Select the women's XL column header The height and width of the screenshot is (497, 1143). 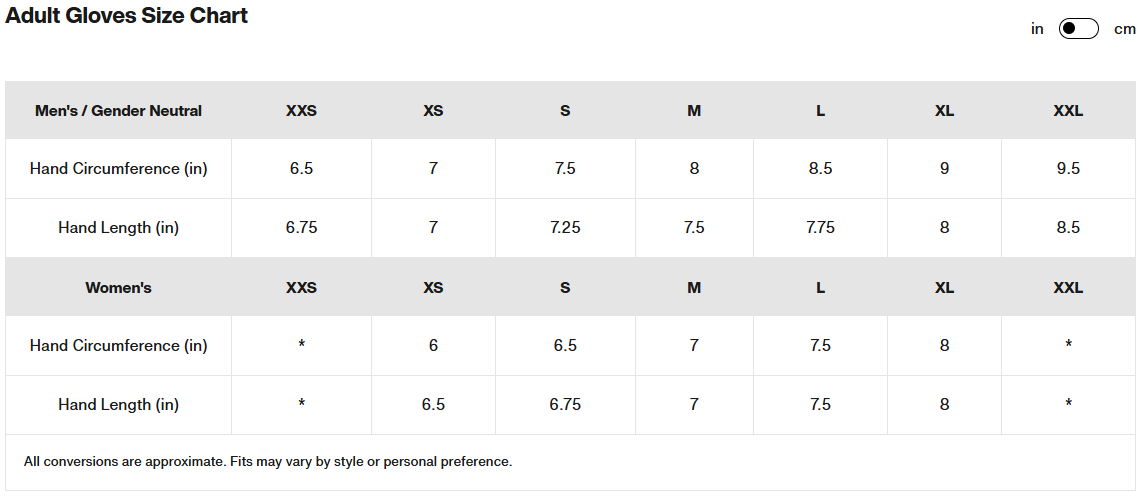(944, 289)
